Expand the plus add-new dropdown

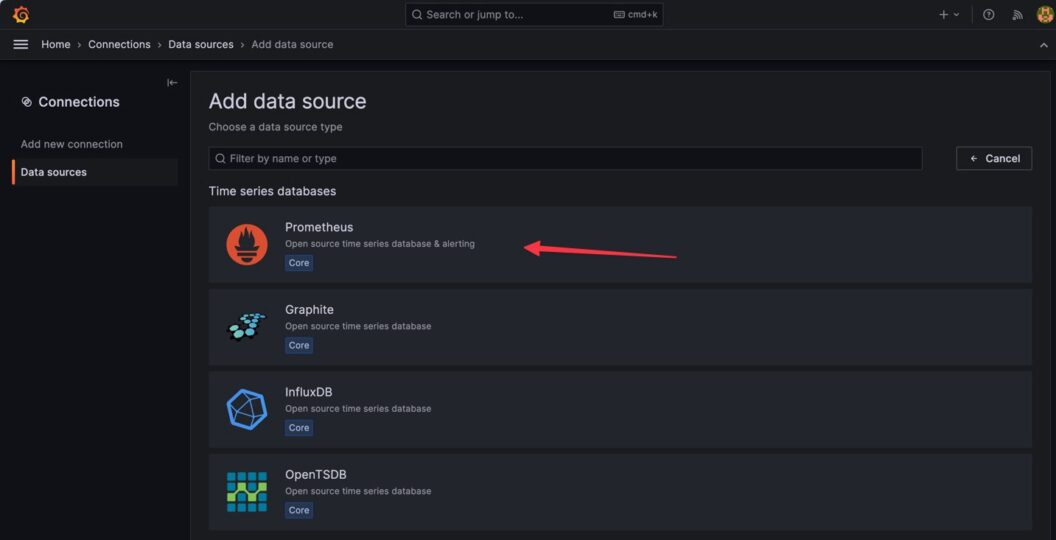tap(948, 15)
